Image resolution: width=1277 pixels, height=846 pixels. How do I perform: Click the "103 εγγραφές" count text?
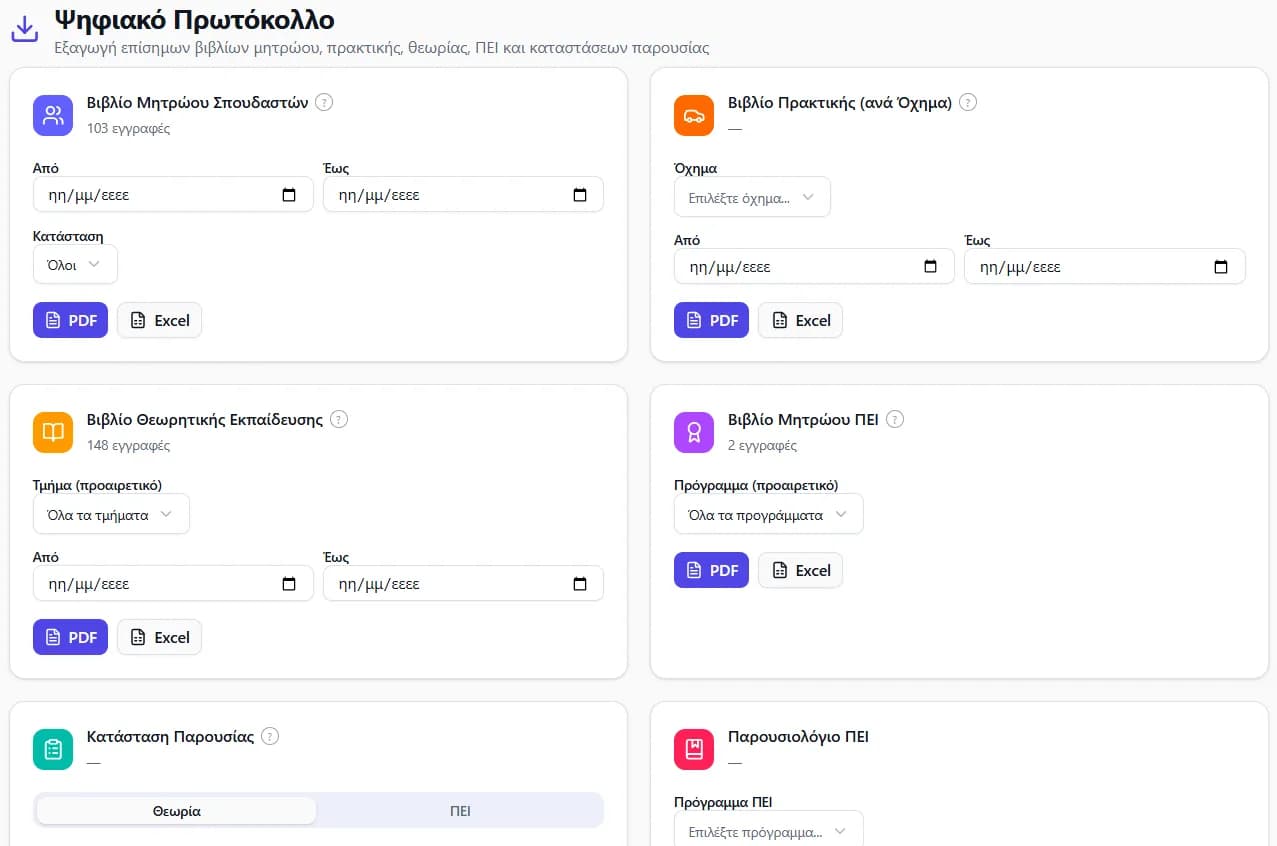(x=128, y=128)
